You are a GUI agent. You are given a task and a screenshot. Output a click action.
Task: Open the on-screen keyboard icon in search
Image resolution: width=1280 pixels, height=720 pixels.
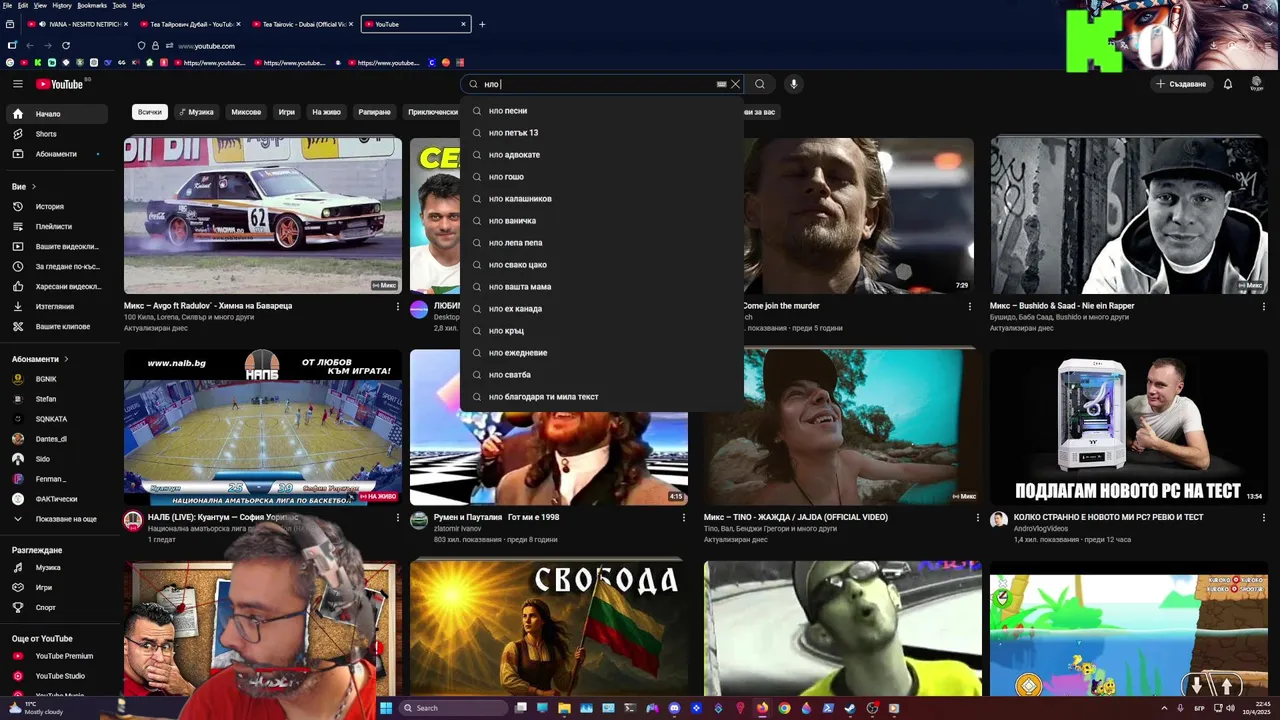tap(721, 84)
